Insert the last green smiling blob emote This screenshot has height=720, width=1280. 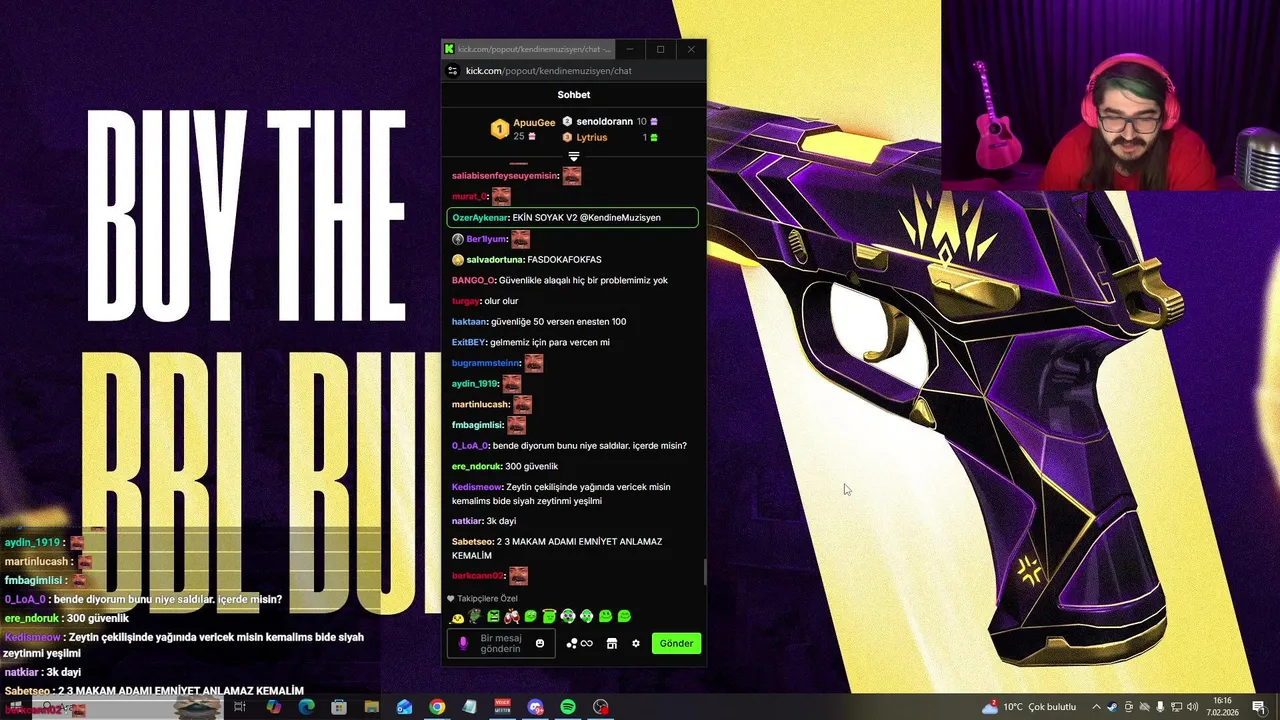click(x=624, y=616)
